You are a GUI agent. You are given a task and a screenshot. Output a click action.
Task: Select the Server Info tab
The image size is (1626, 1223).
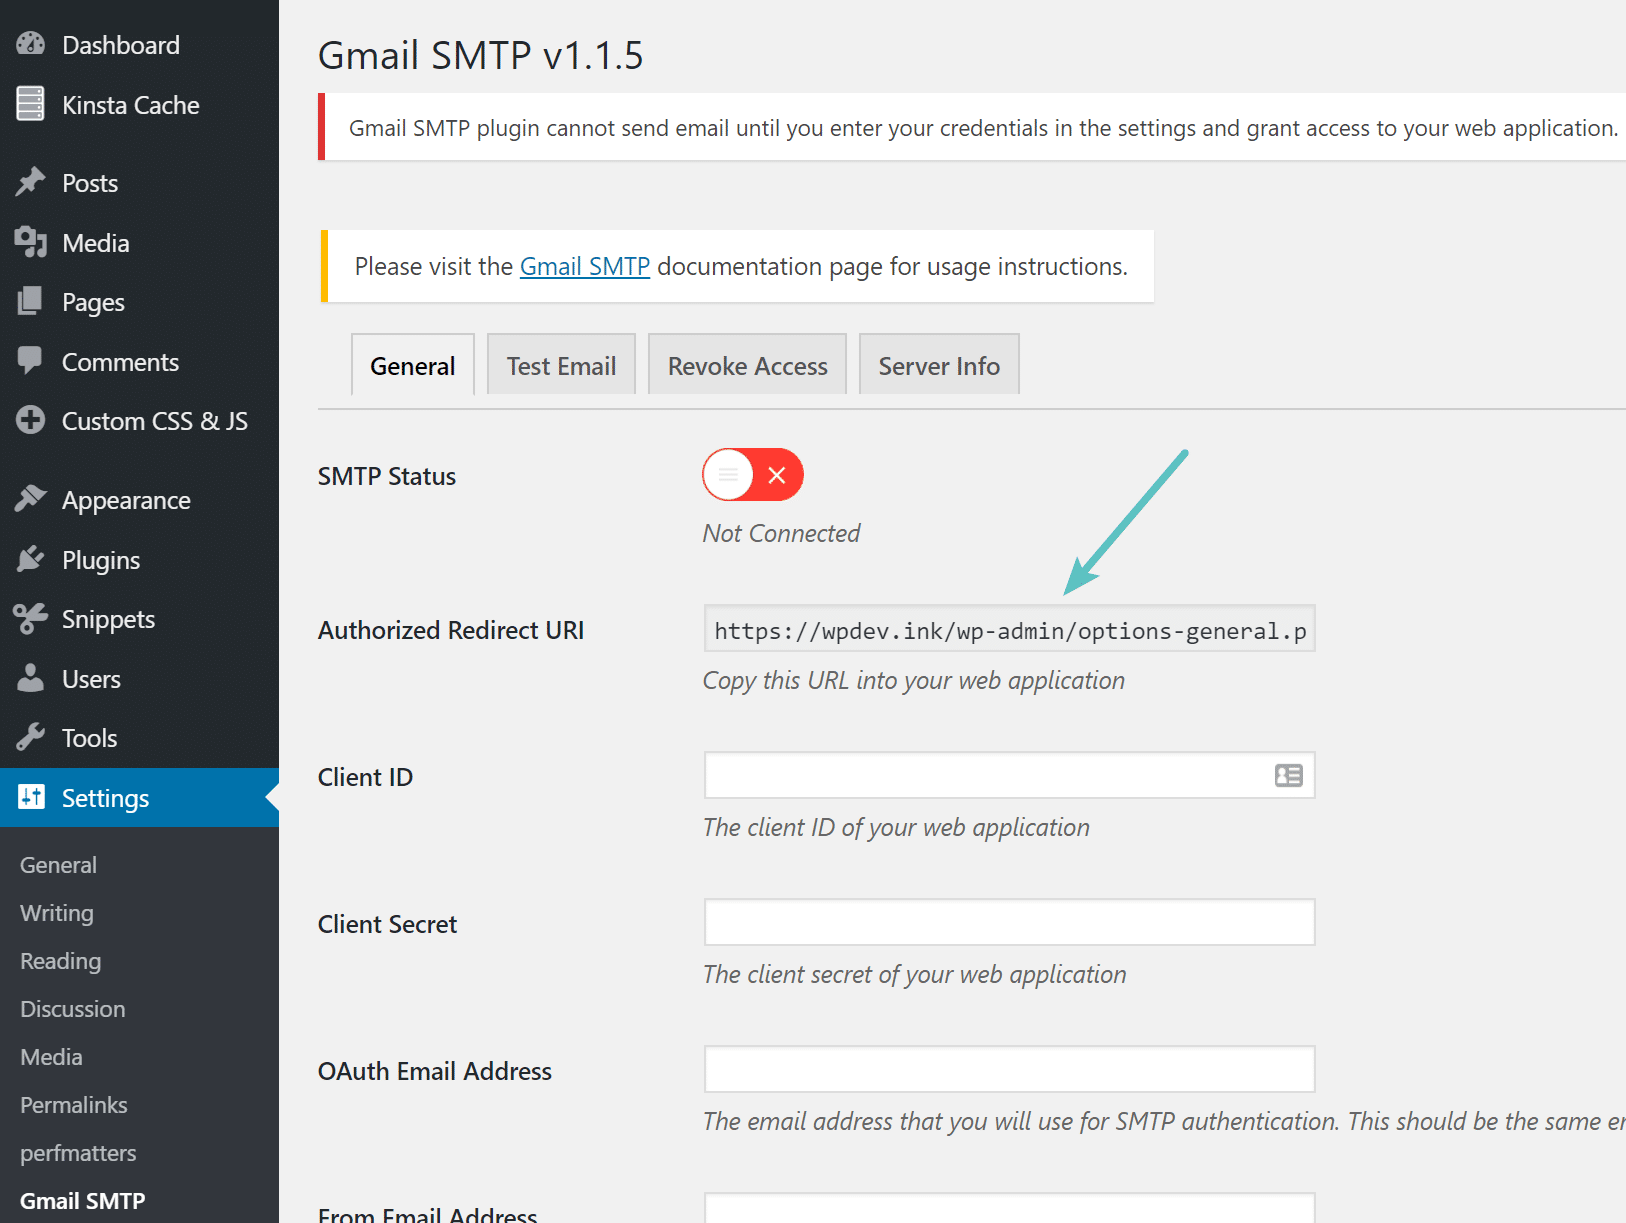[938, 366]
